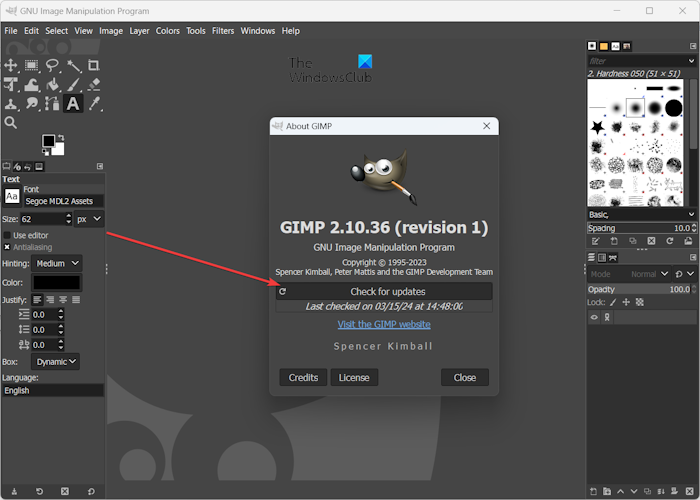Open the px size unit dropdown
700x500 pixels.
coord(88,219)
